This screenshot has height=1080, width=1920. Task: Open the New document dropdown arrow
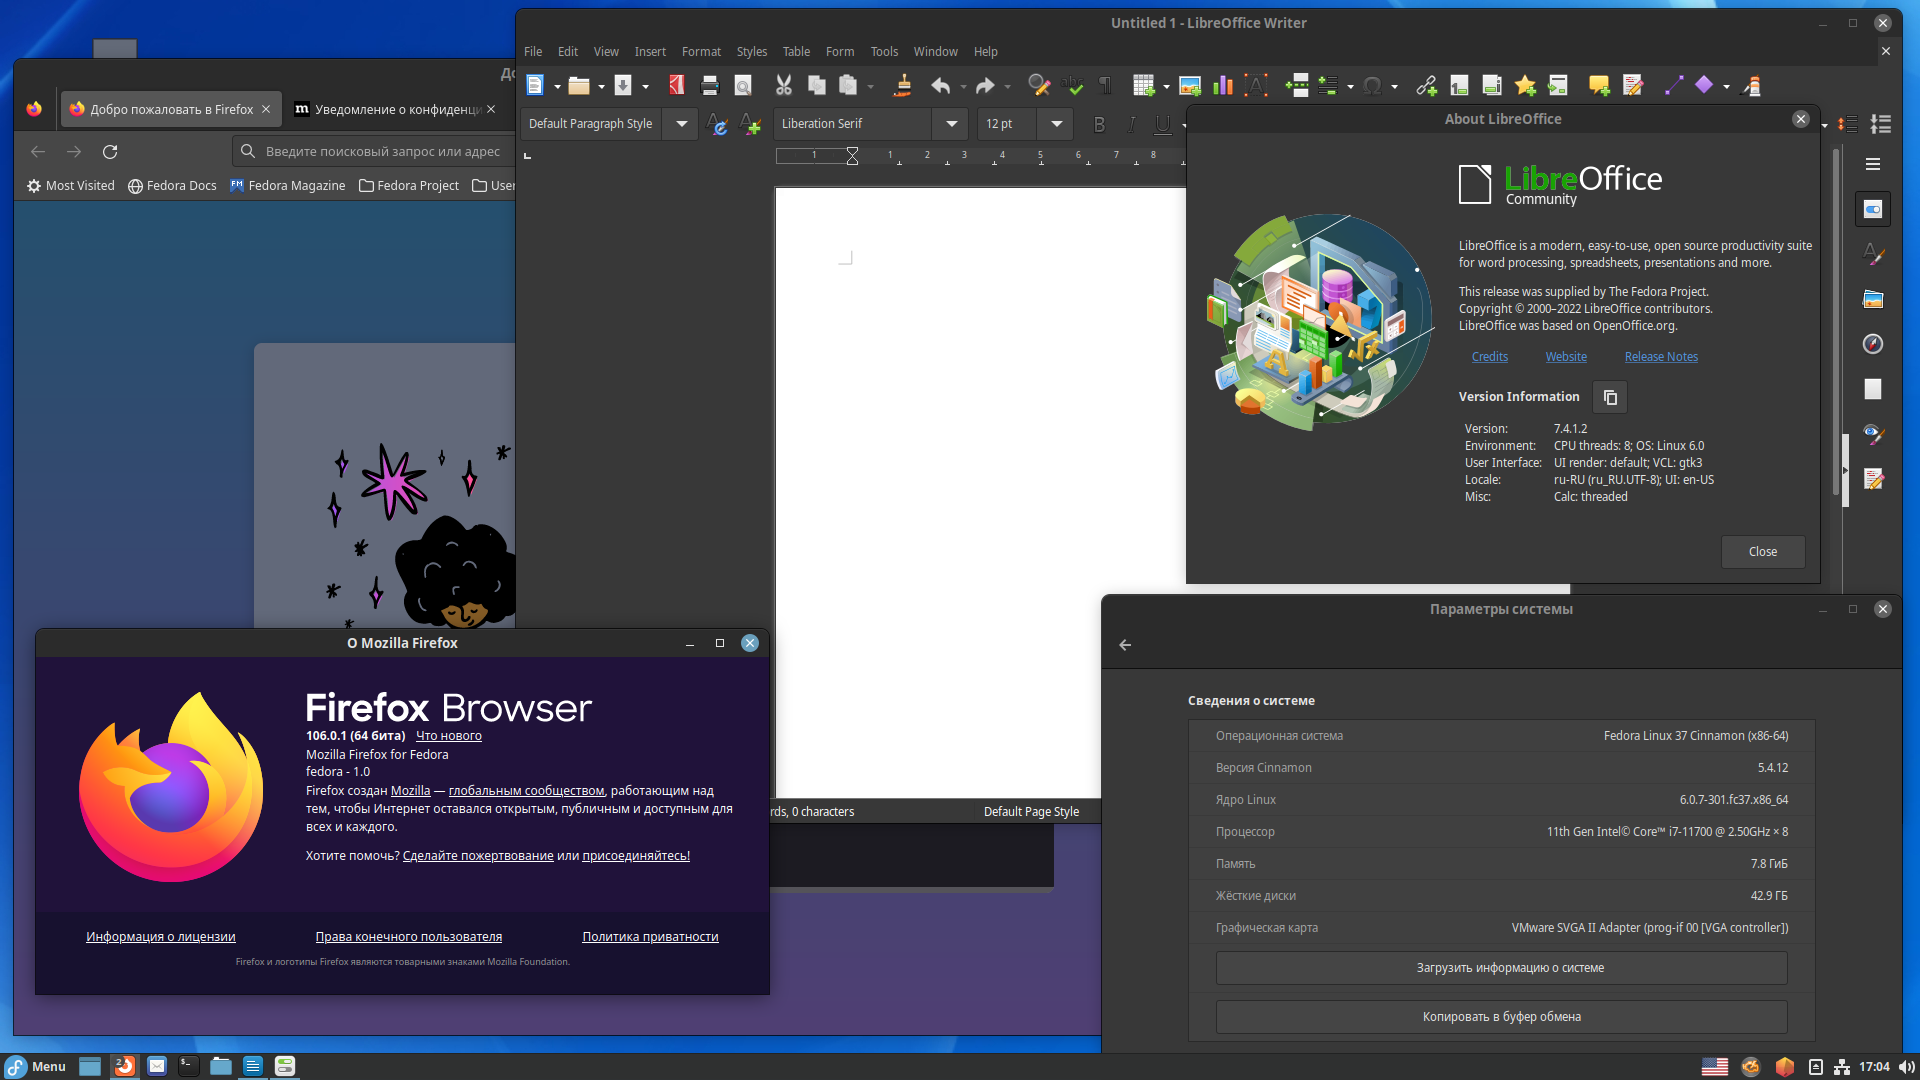pyautogui.click(x=557, y=87)
